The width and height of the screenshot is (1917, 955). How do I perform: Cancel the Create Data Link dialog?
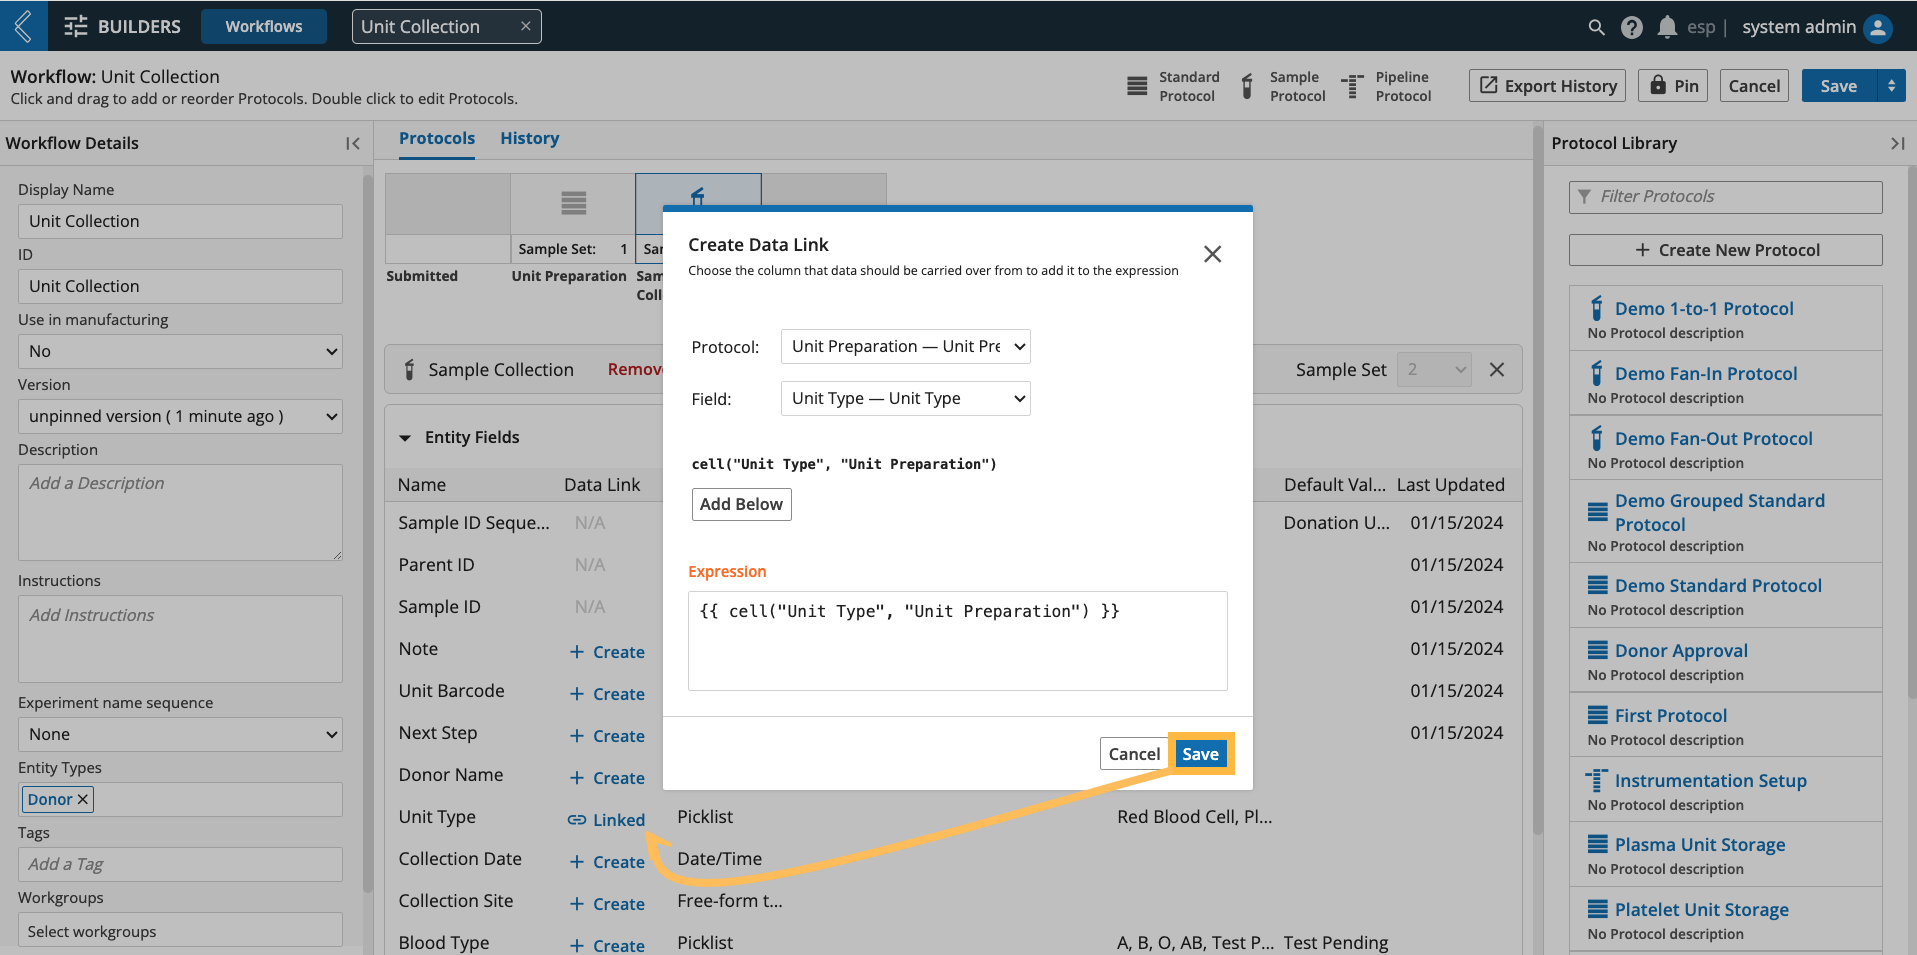pyautogui.click(x=1134, y=754)
